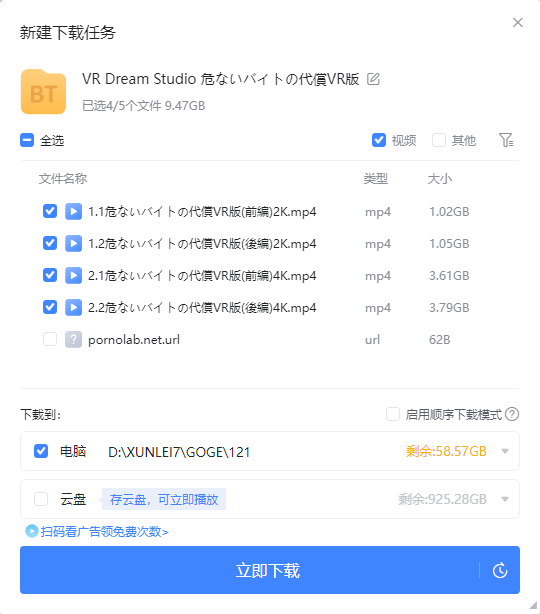Sort by 类型 column header
The image size is (540, 614).
click(x=376, y=179)
